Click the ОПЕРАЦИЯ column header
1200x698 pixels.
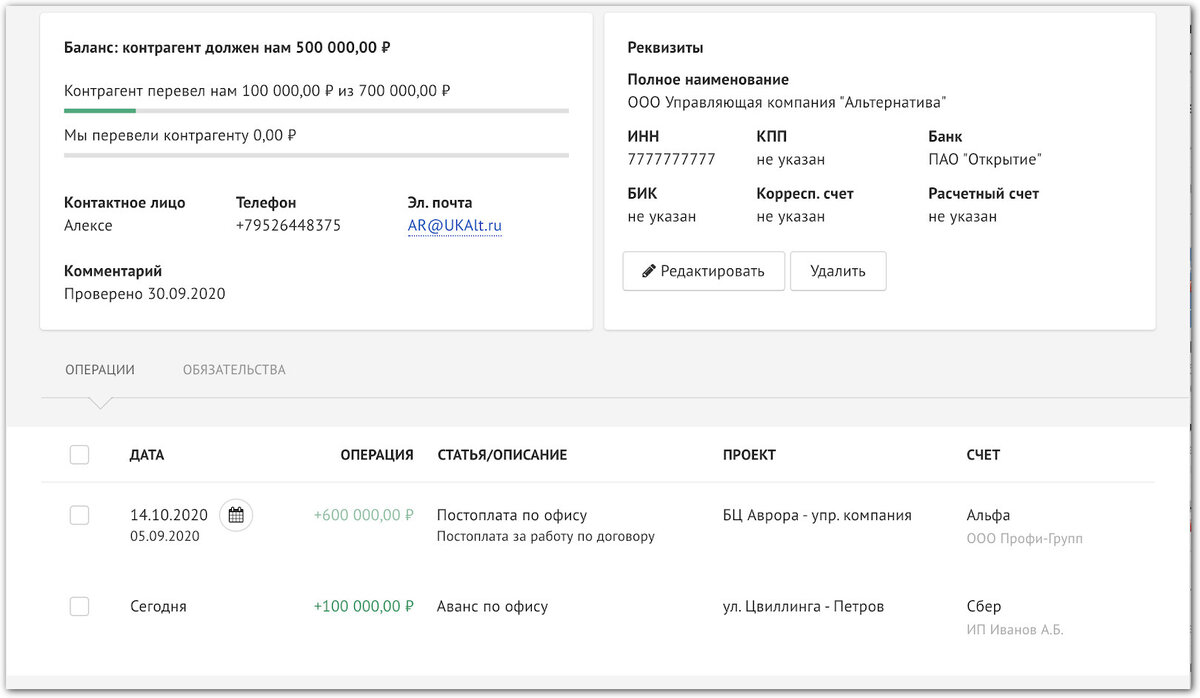click(376, 455)
